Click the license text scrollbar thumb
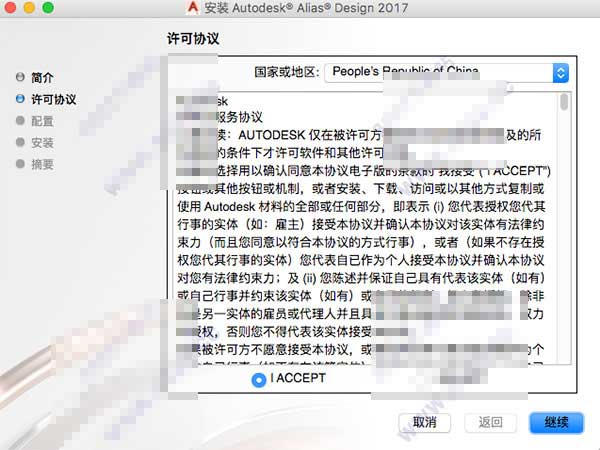Screen dimensions: 600x450 coord(564,102)
